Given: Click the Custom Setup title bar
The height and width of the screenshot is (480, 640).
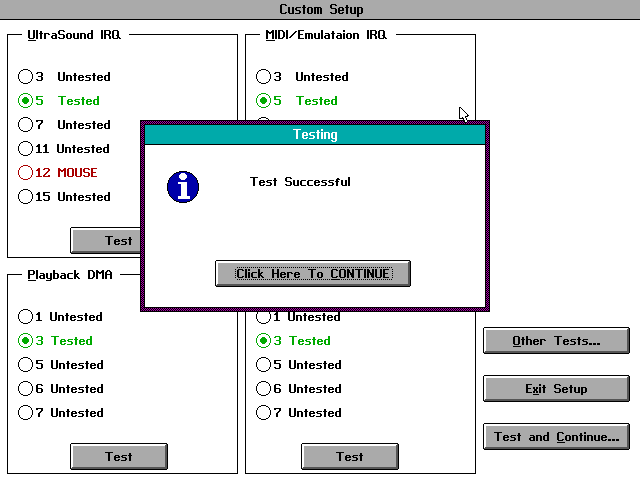Looking at the screenshot, I should (320, 9).
